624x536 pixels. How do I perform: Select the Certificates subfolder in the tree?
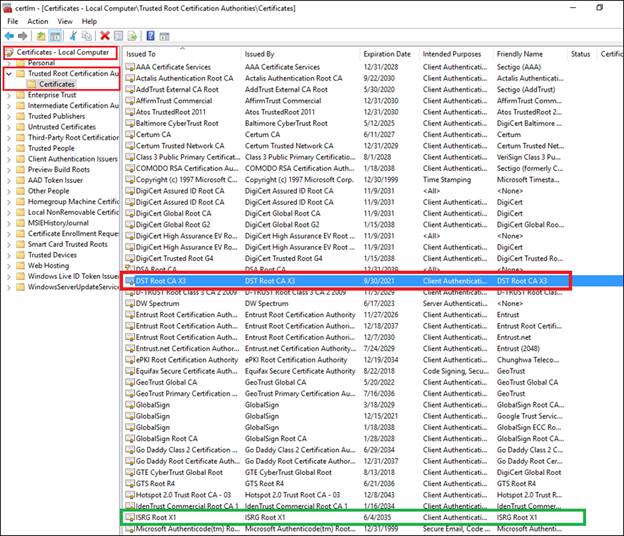(x=57, y=84)
